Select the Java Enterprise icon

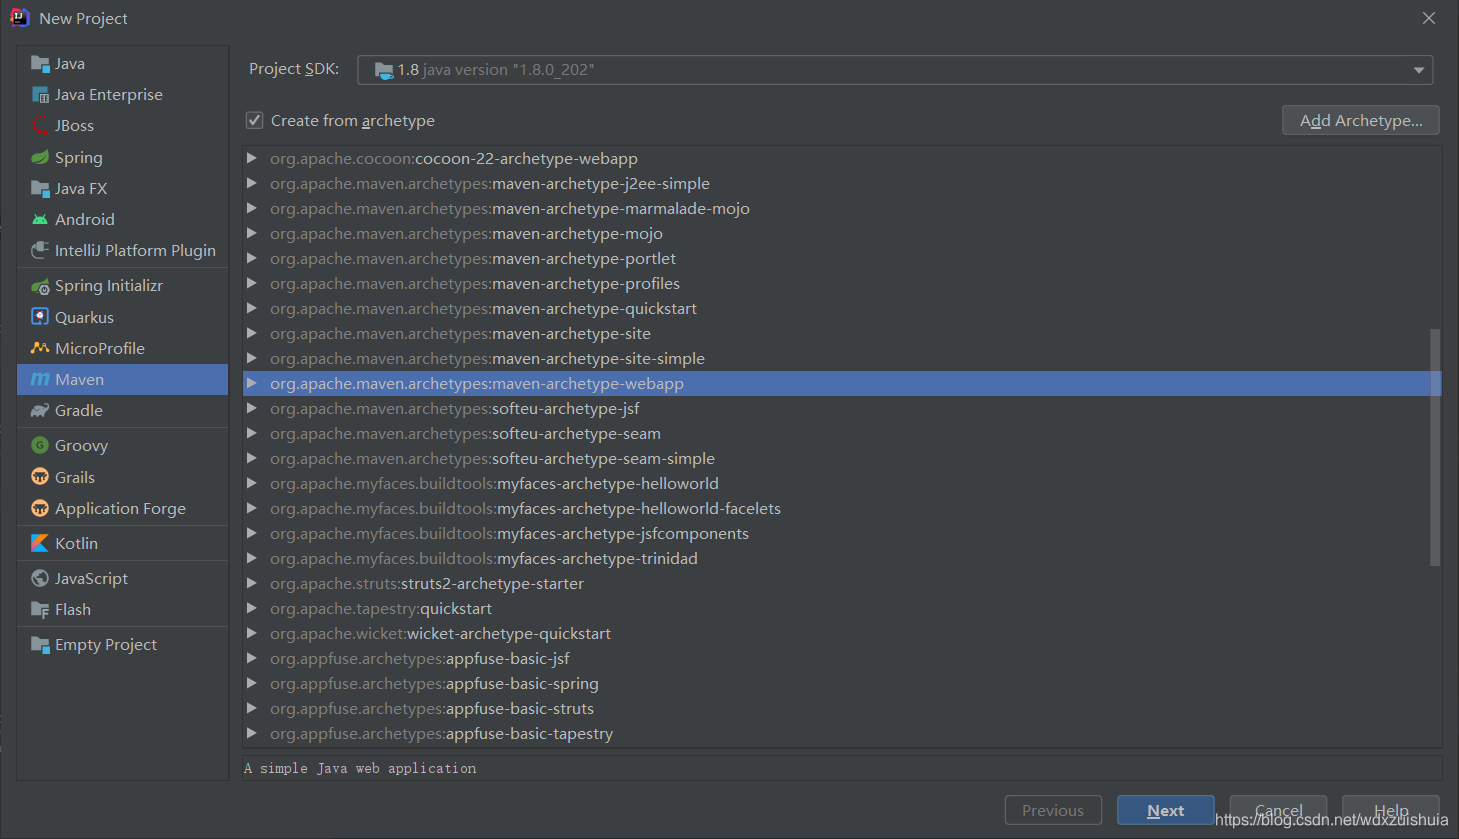(x=40, y=95)
